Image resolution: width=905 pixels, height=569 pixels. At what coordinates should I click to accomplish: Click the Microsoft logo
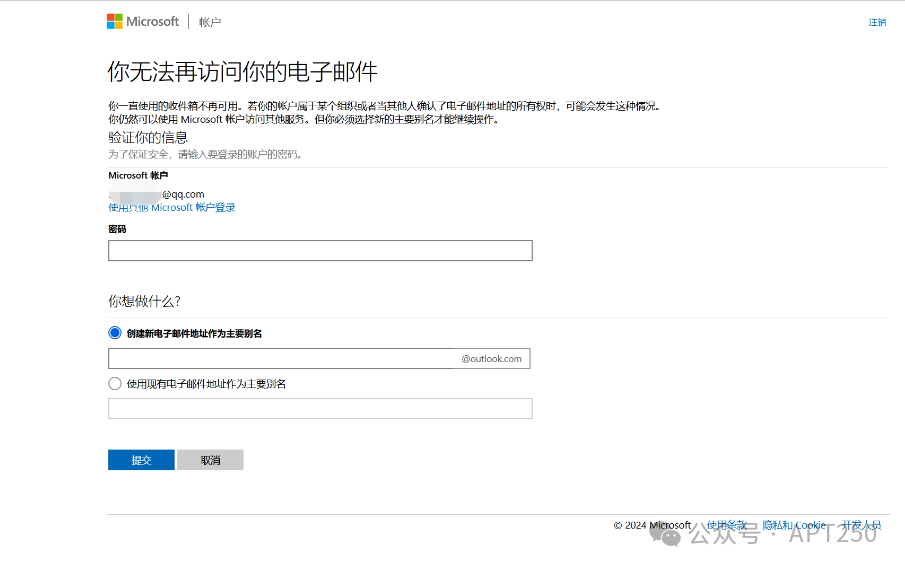(143, 22)
